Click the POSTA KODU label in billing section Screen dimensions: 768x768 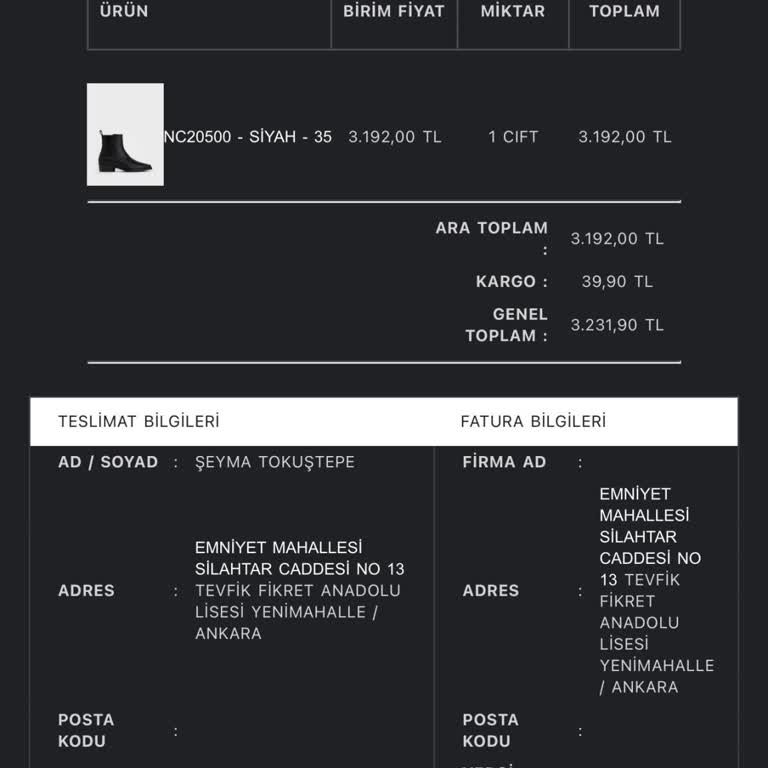pyautogui.click(x=490, y=730)
